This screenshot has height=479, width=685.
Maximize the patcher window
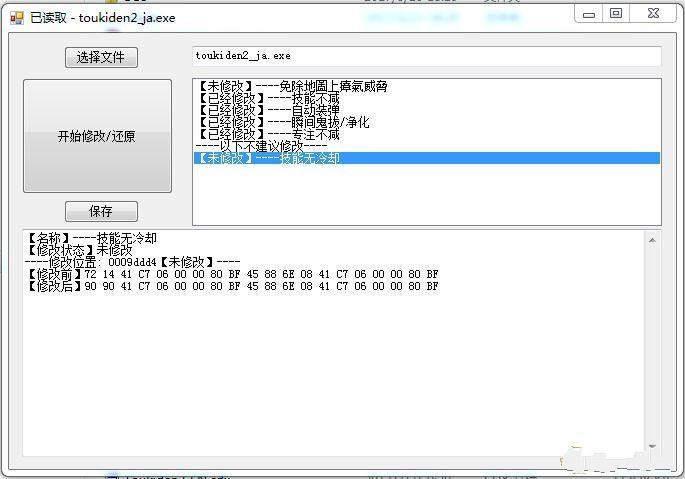616,14
